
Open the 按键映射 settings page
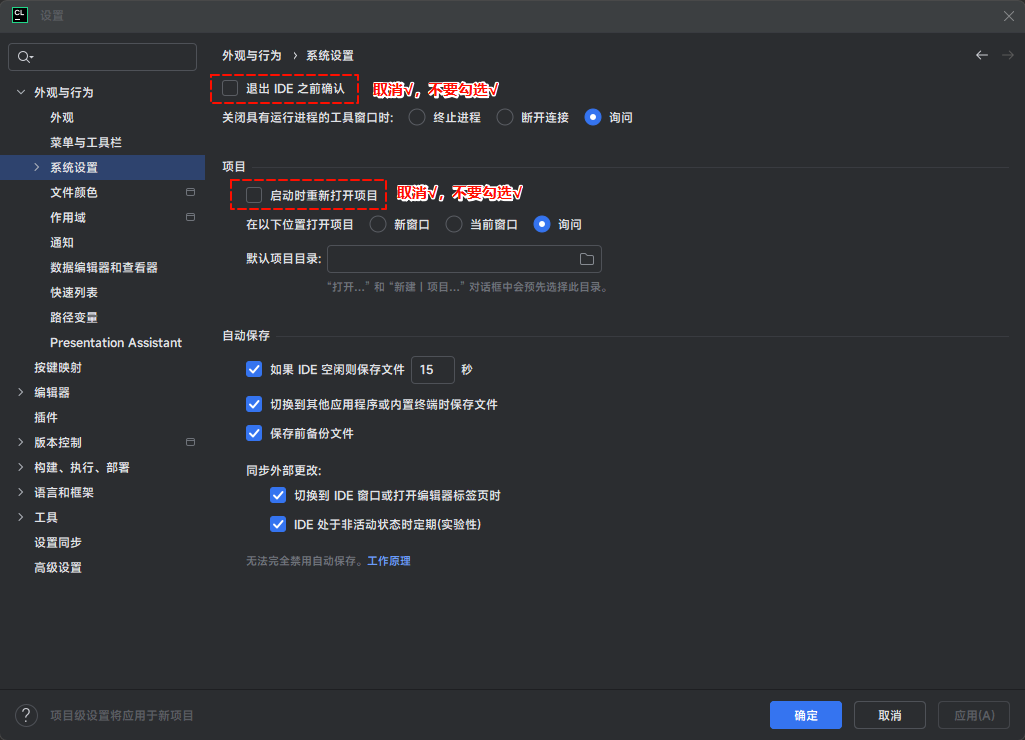coord(58,367)
